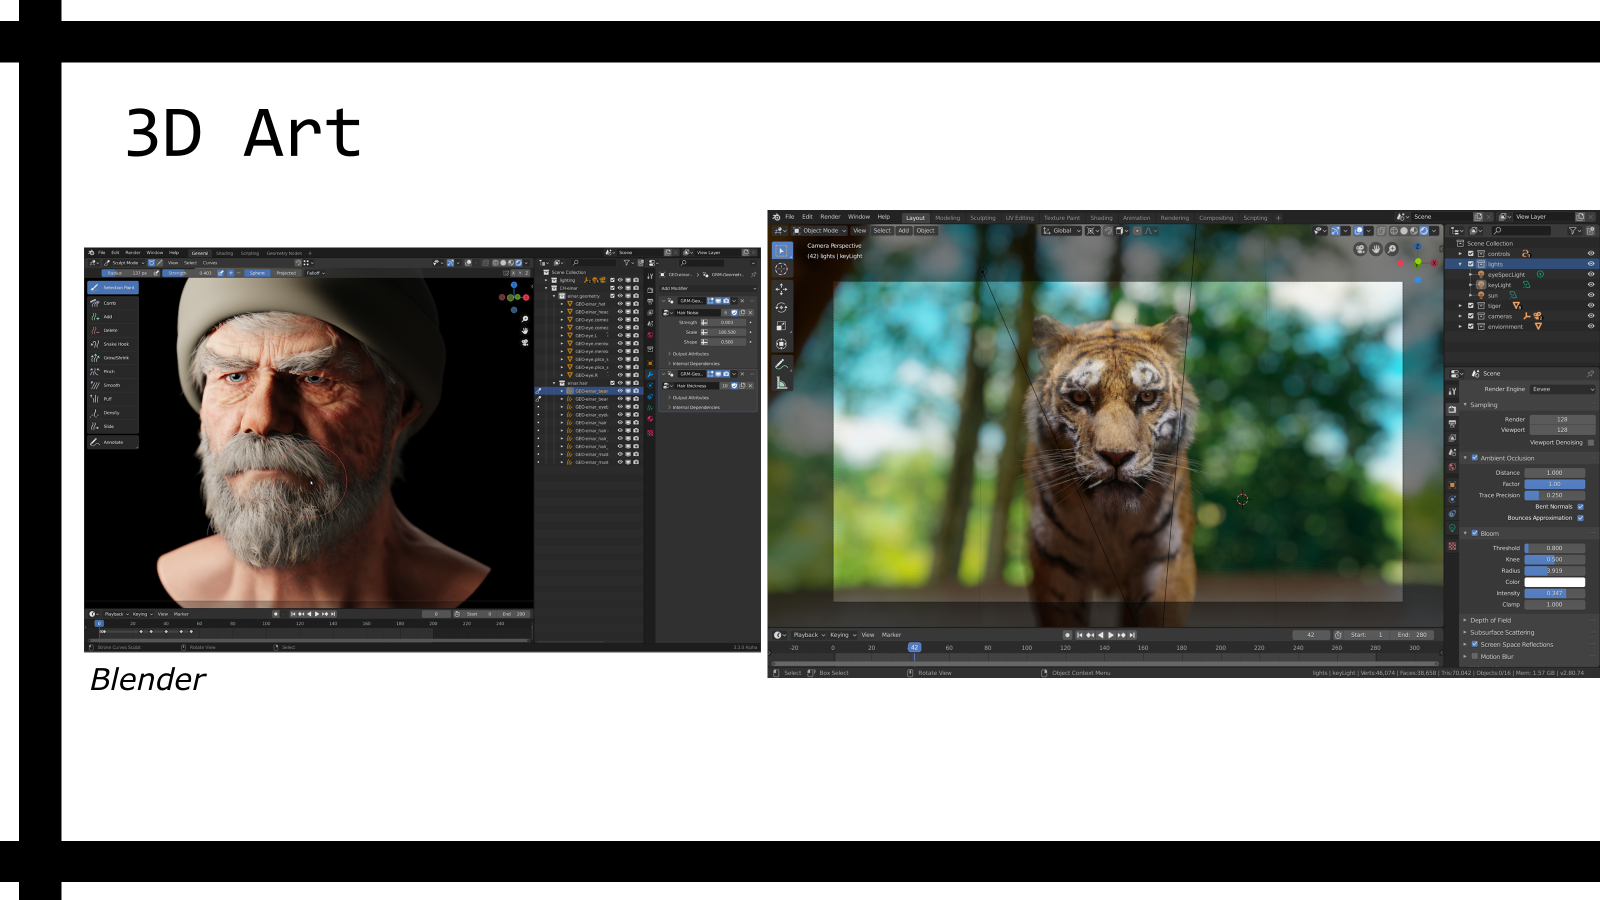
Task: Select the Move tool in tiger viewport toolbar
Action: tap(782, 289)
